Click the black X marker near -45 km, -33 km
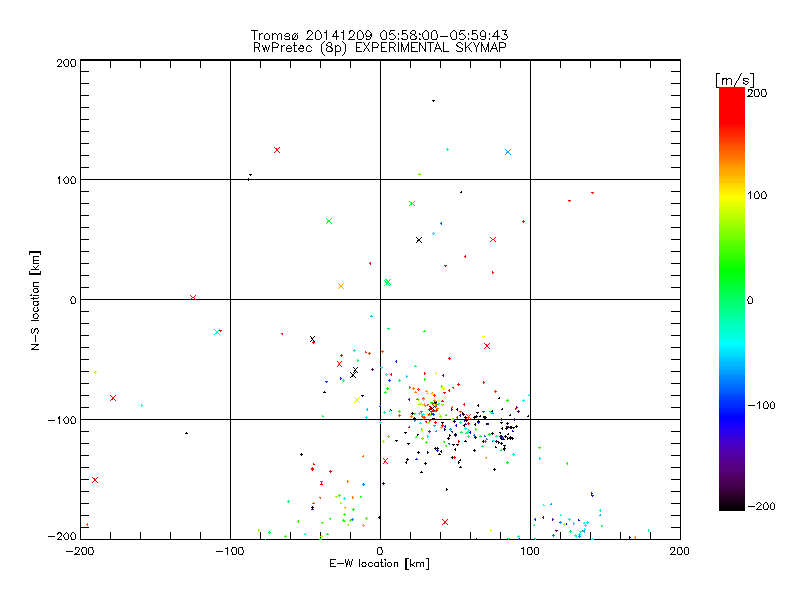 coord(312,339)
